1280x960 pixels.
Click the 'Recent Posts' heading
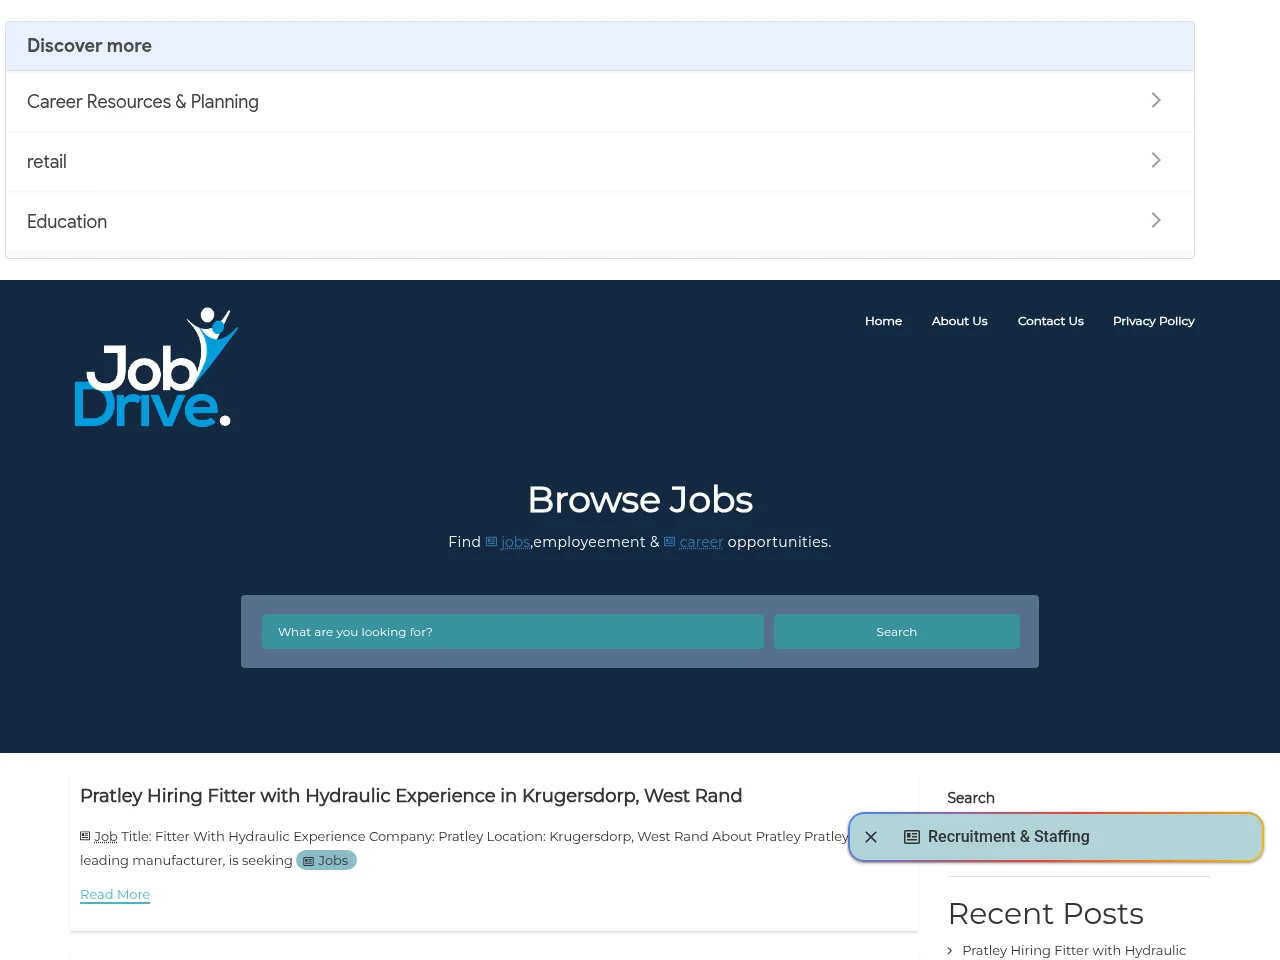(x=1046, y=914)
